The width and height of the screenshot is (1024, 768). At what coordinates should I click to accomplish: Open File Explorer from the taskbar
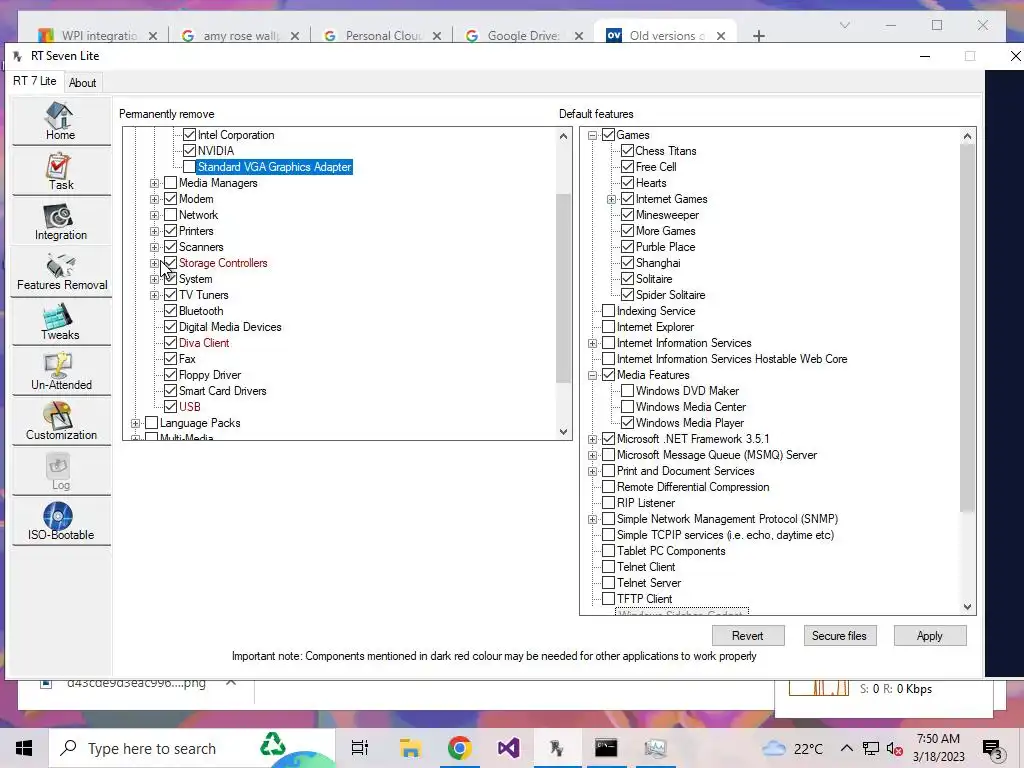click(410, 748)
